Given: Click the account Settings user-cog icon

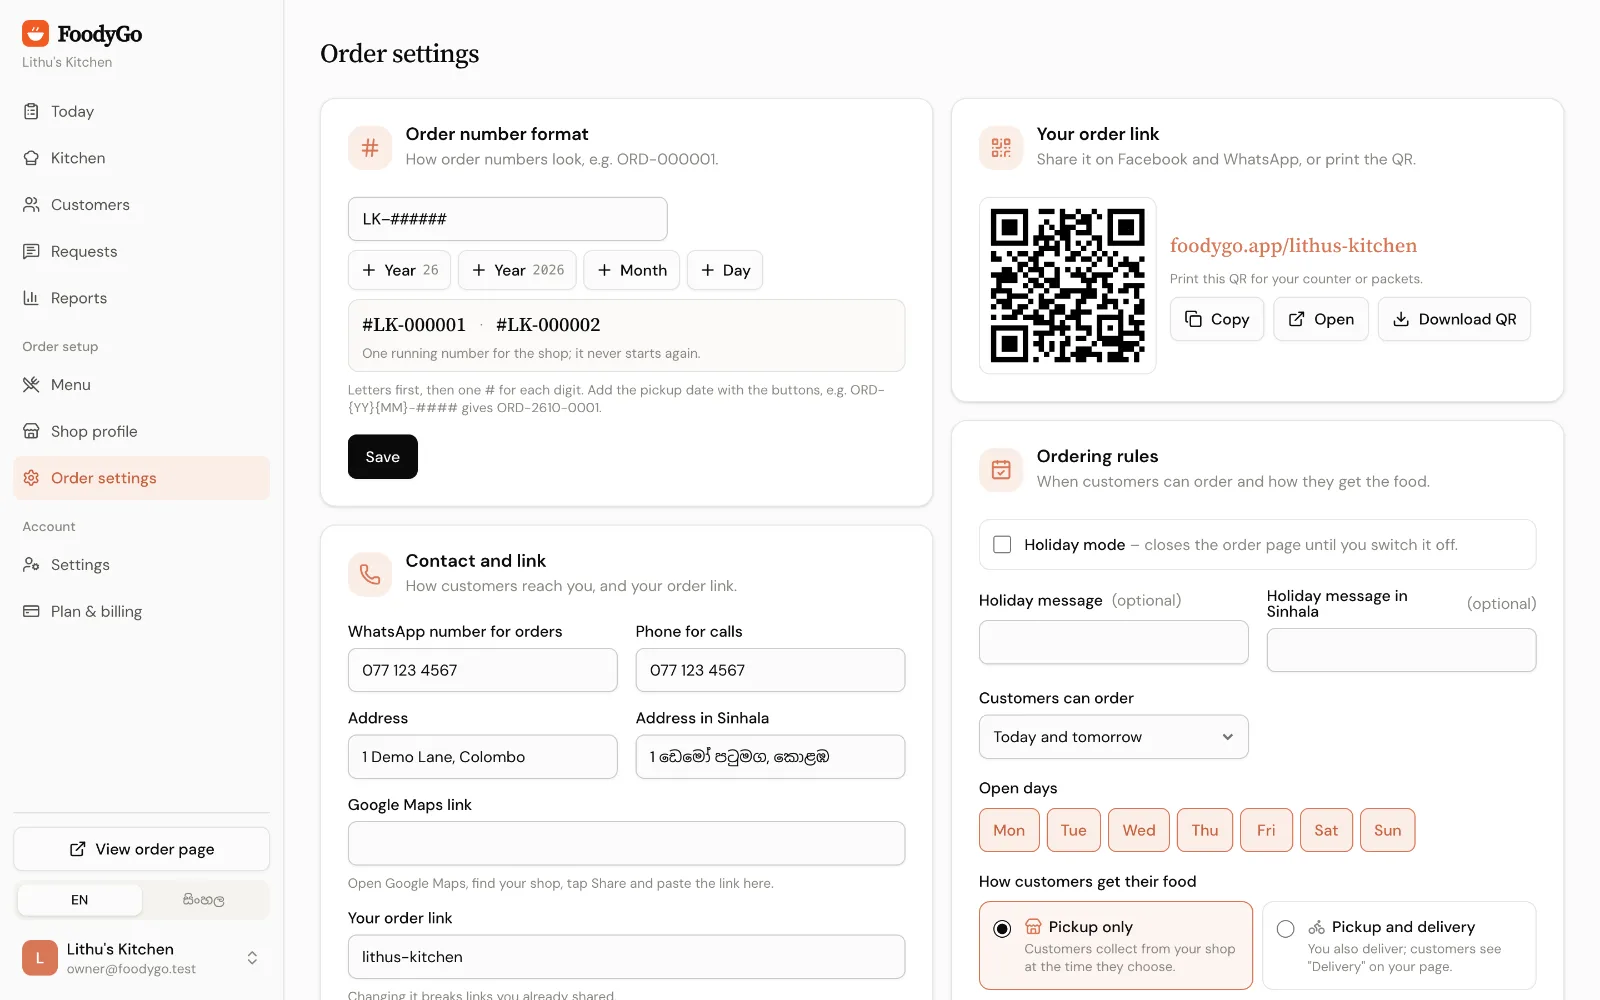Looking at the screenshot, I should (31, 565).
